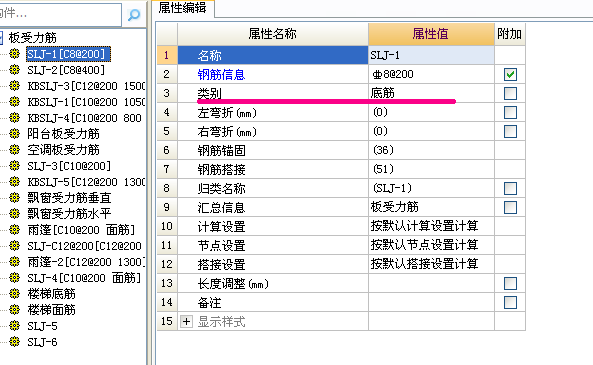The image size is (593, 365).
Task: Click the 归类名称 value (SLJ-1)
Action: point(431,188)
